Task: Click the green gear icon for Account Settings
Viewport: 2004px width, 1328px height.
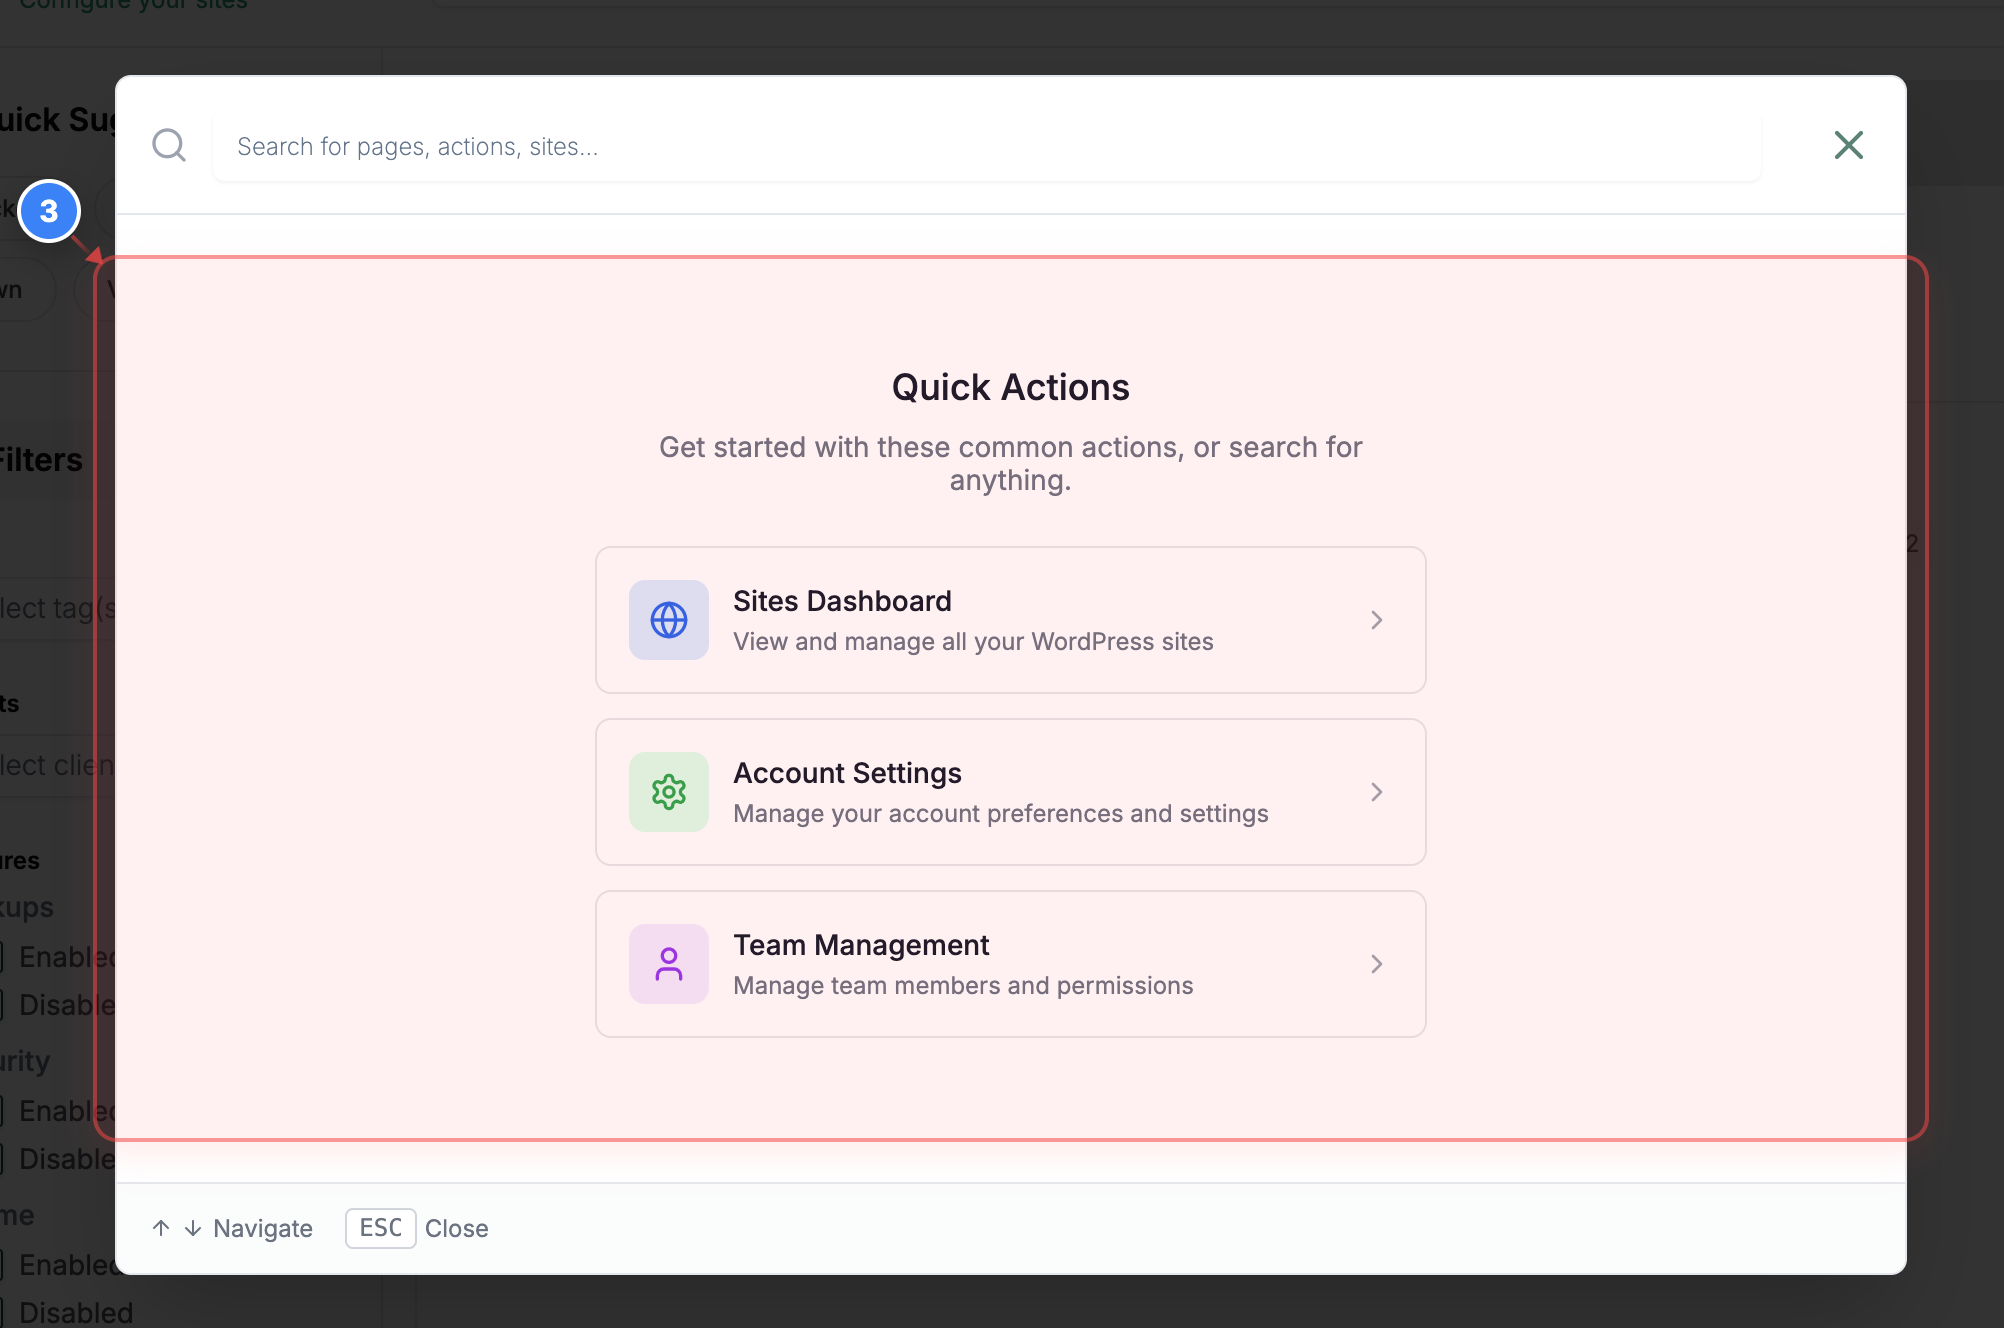Action: click(x=668, y=792)
